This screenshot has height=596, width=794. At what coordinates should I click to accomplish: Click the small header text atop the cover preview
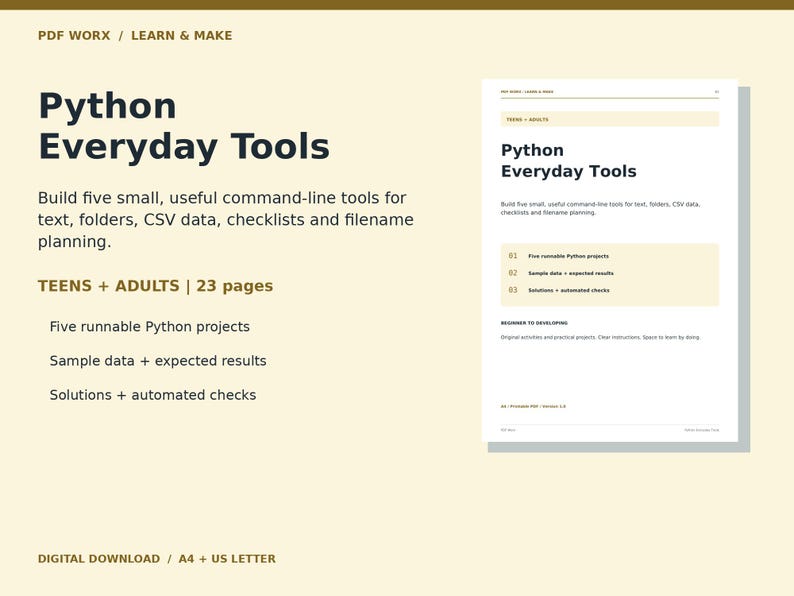[x=527, y=92]
